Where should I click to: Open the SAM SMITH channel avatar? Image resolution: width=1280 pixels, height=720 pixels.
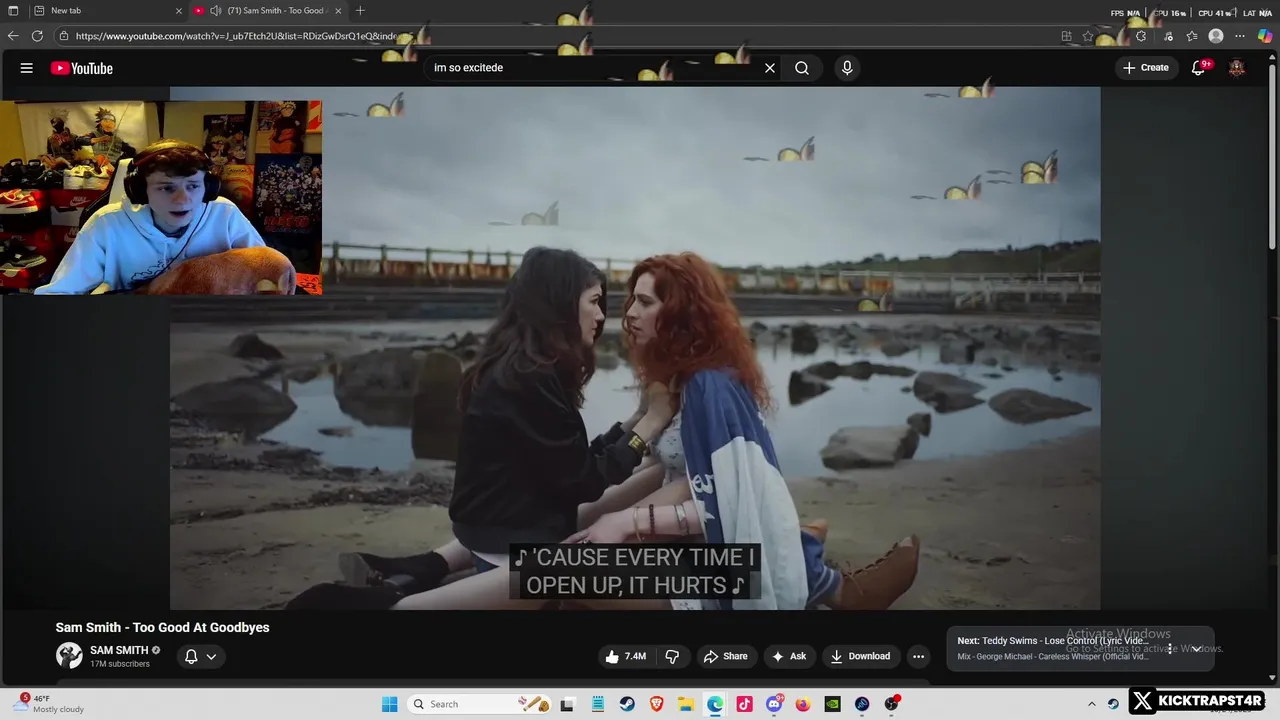[69, 656]
